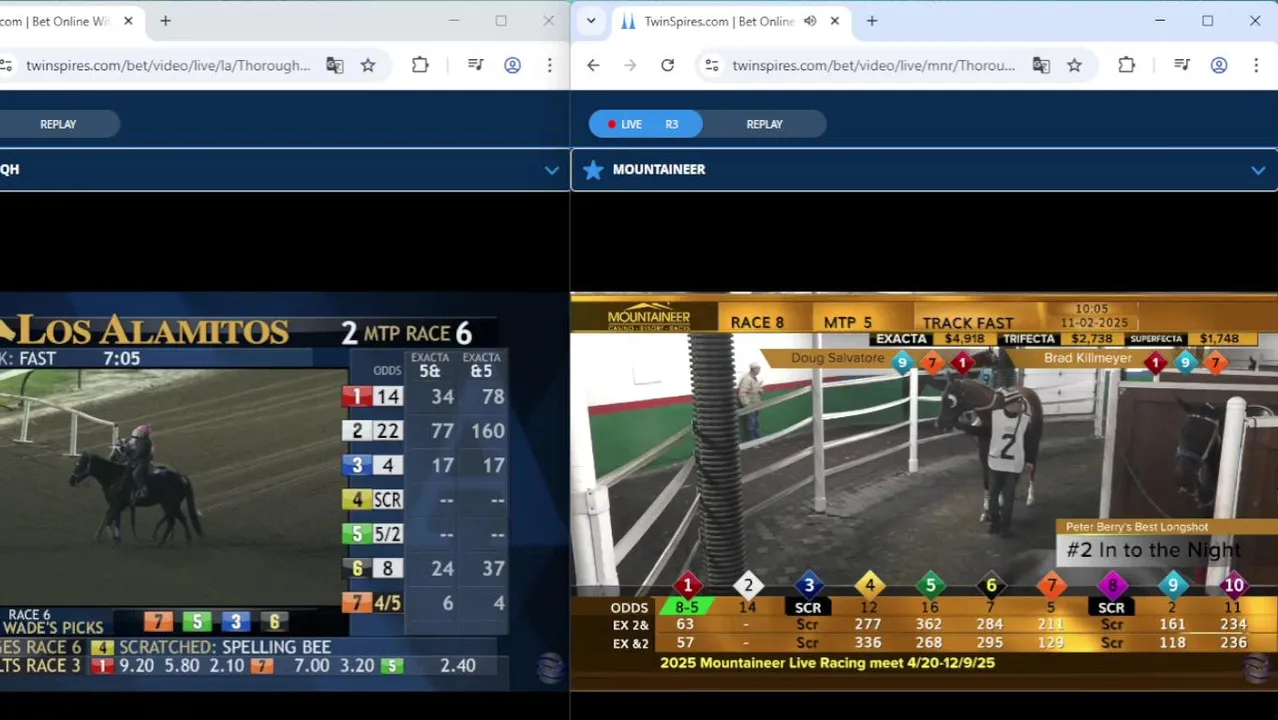1278x720 pixels.
Task: Click the MOUNTAINEER track name text
Action: point(659,170)
